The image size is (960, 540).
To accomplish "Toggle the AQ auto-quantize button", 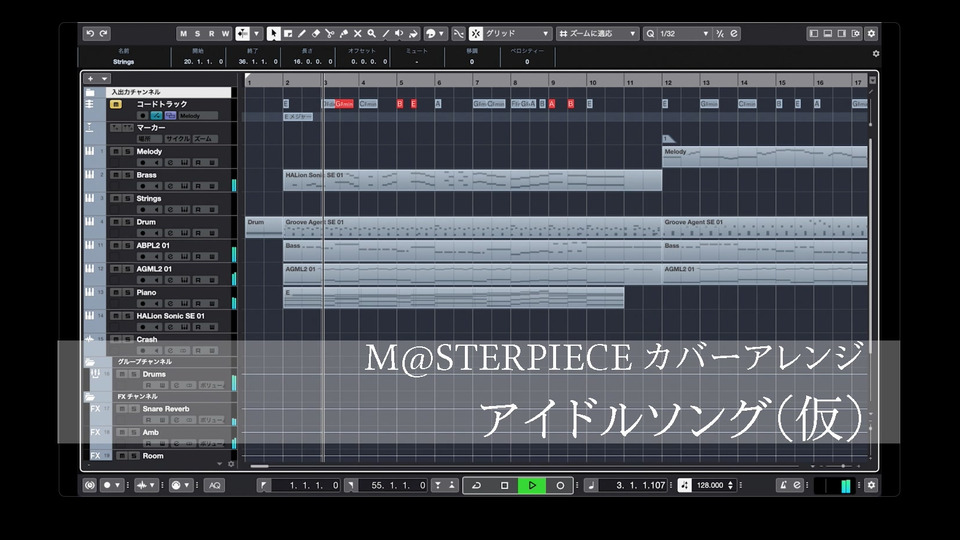I will click(214, 485).
